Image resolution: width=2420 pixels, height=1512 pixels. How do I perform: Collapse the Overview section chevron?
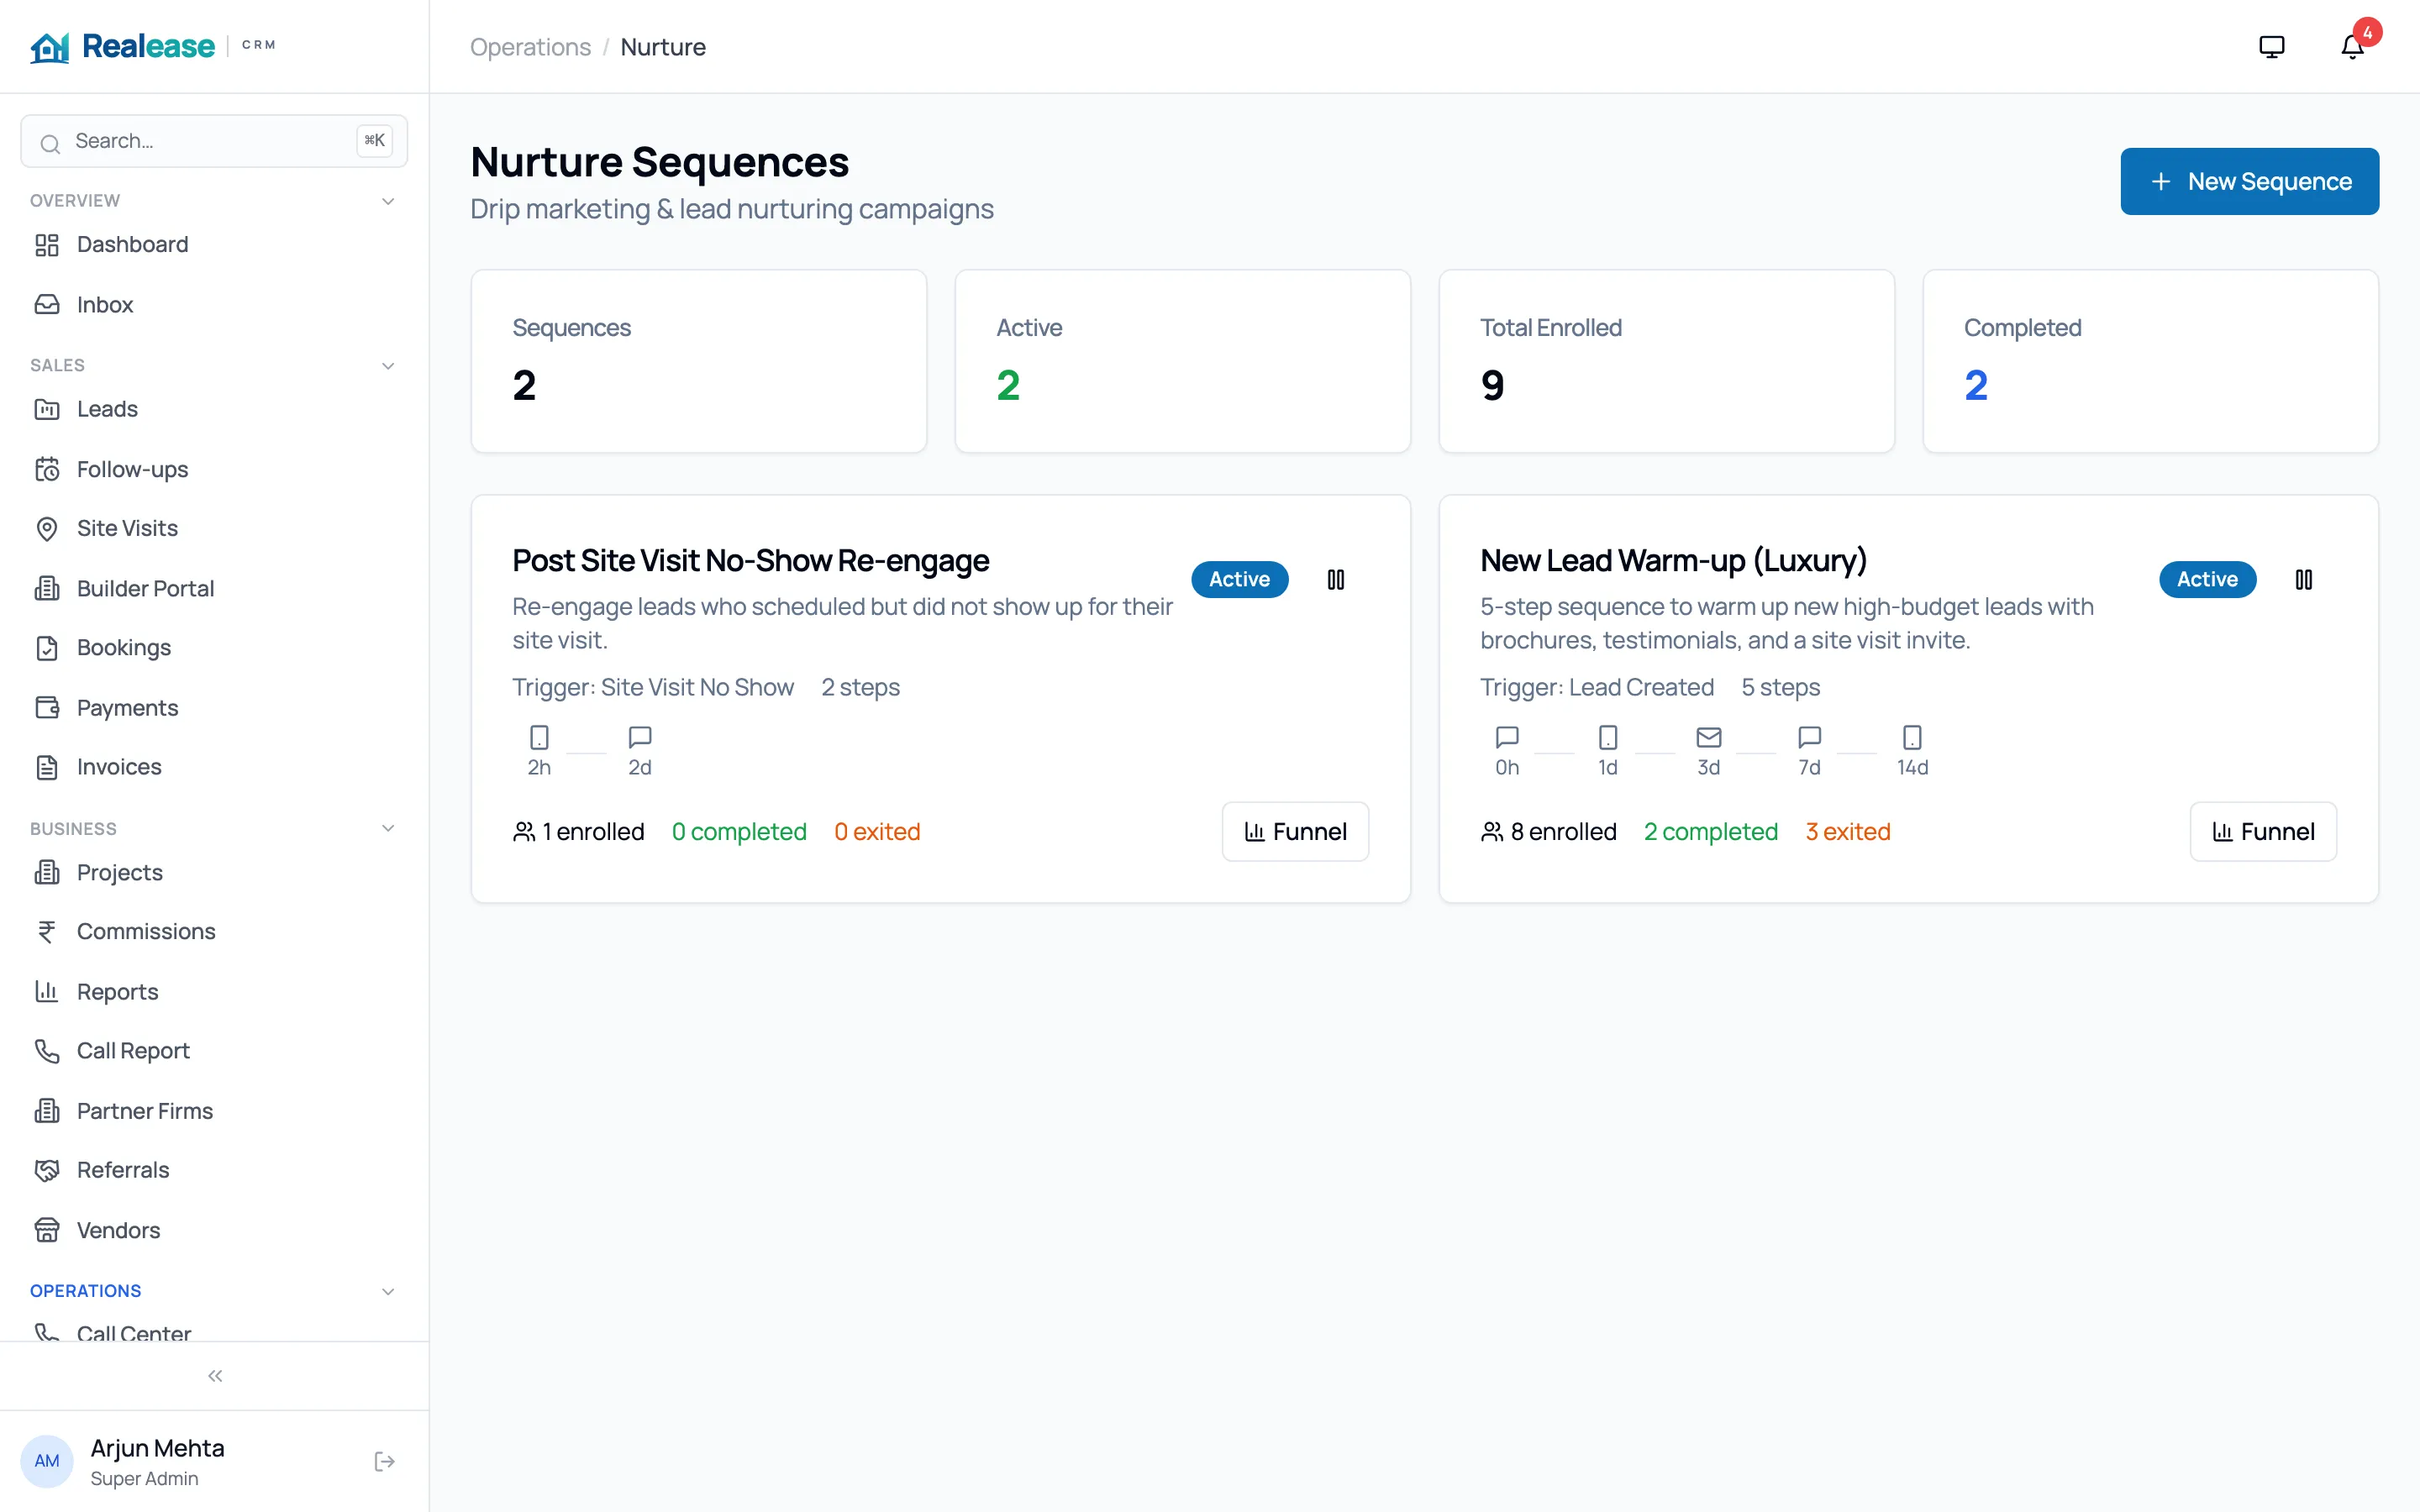[388, 201]
